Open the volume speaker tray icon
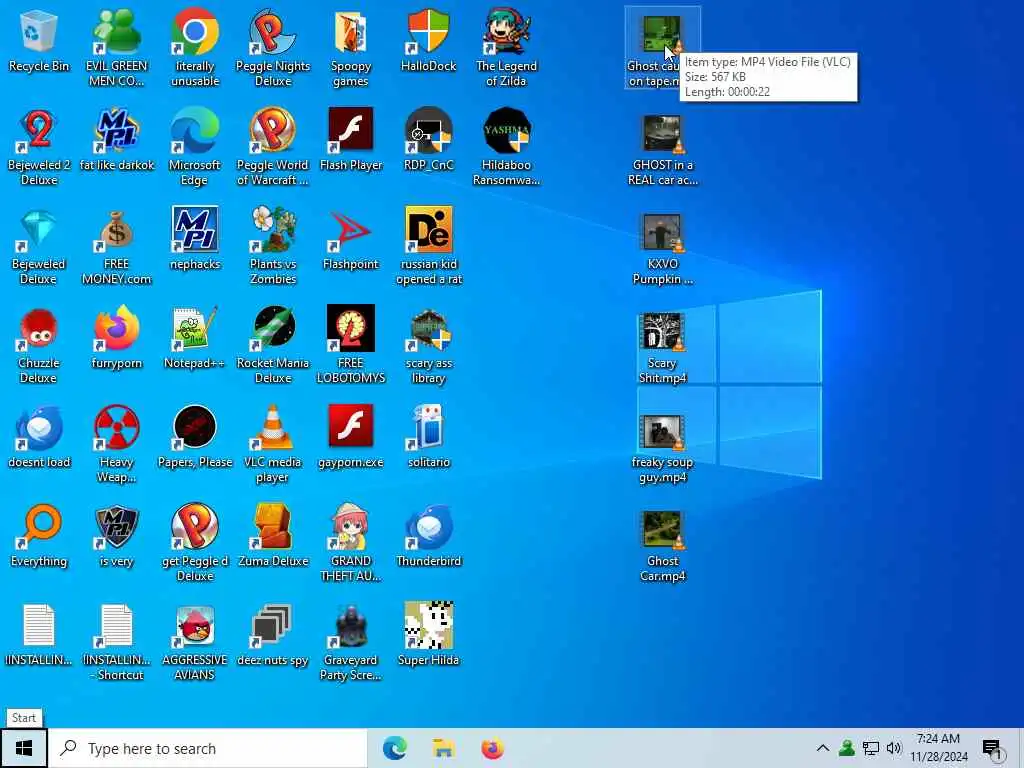The height and width of the screenshot is (768, 1024). coord(894,748)
